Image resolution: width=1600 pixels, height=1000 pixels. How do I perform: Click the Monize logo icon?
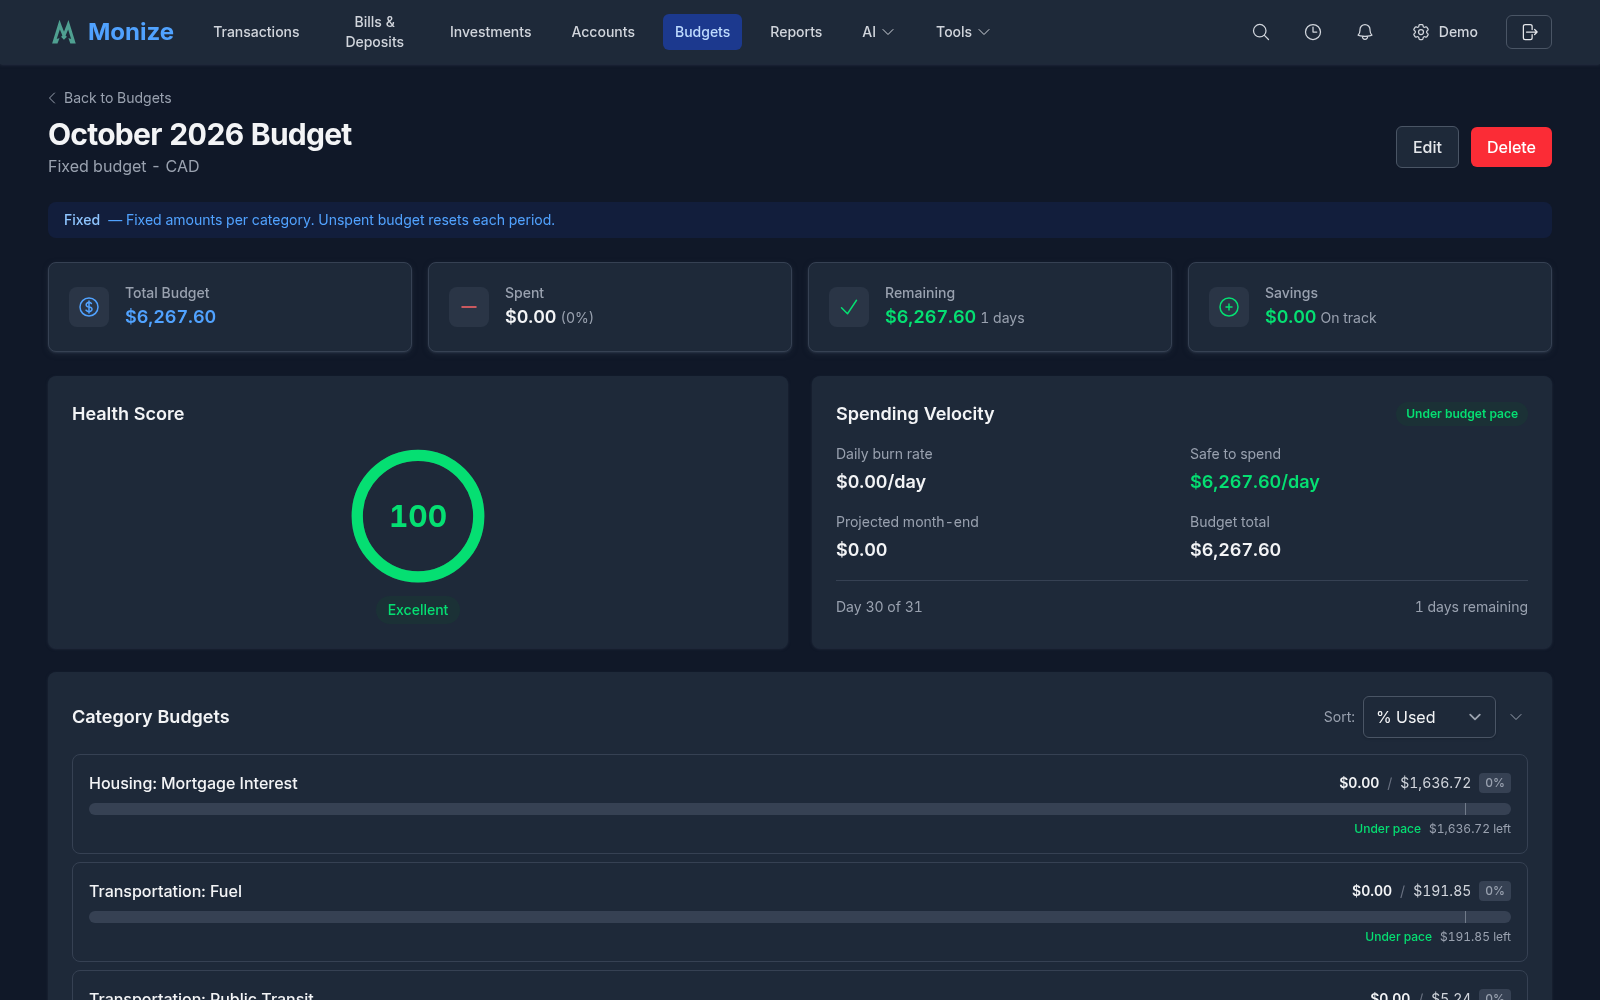pos(64,32)
